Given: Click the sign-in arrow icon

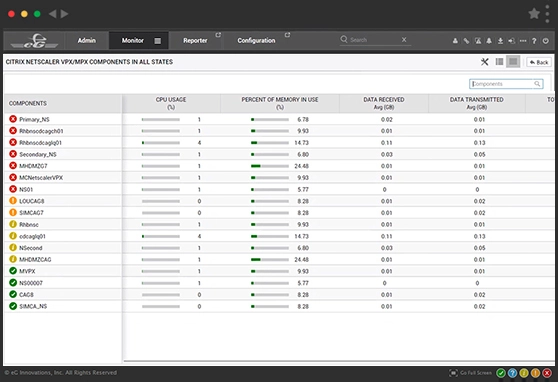Looking at the screenshot, I should 511,41.
